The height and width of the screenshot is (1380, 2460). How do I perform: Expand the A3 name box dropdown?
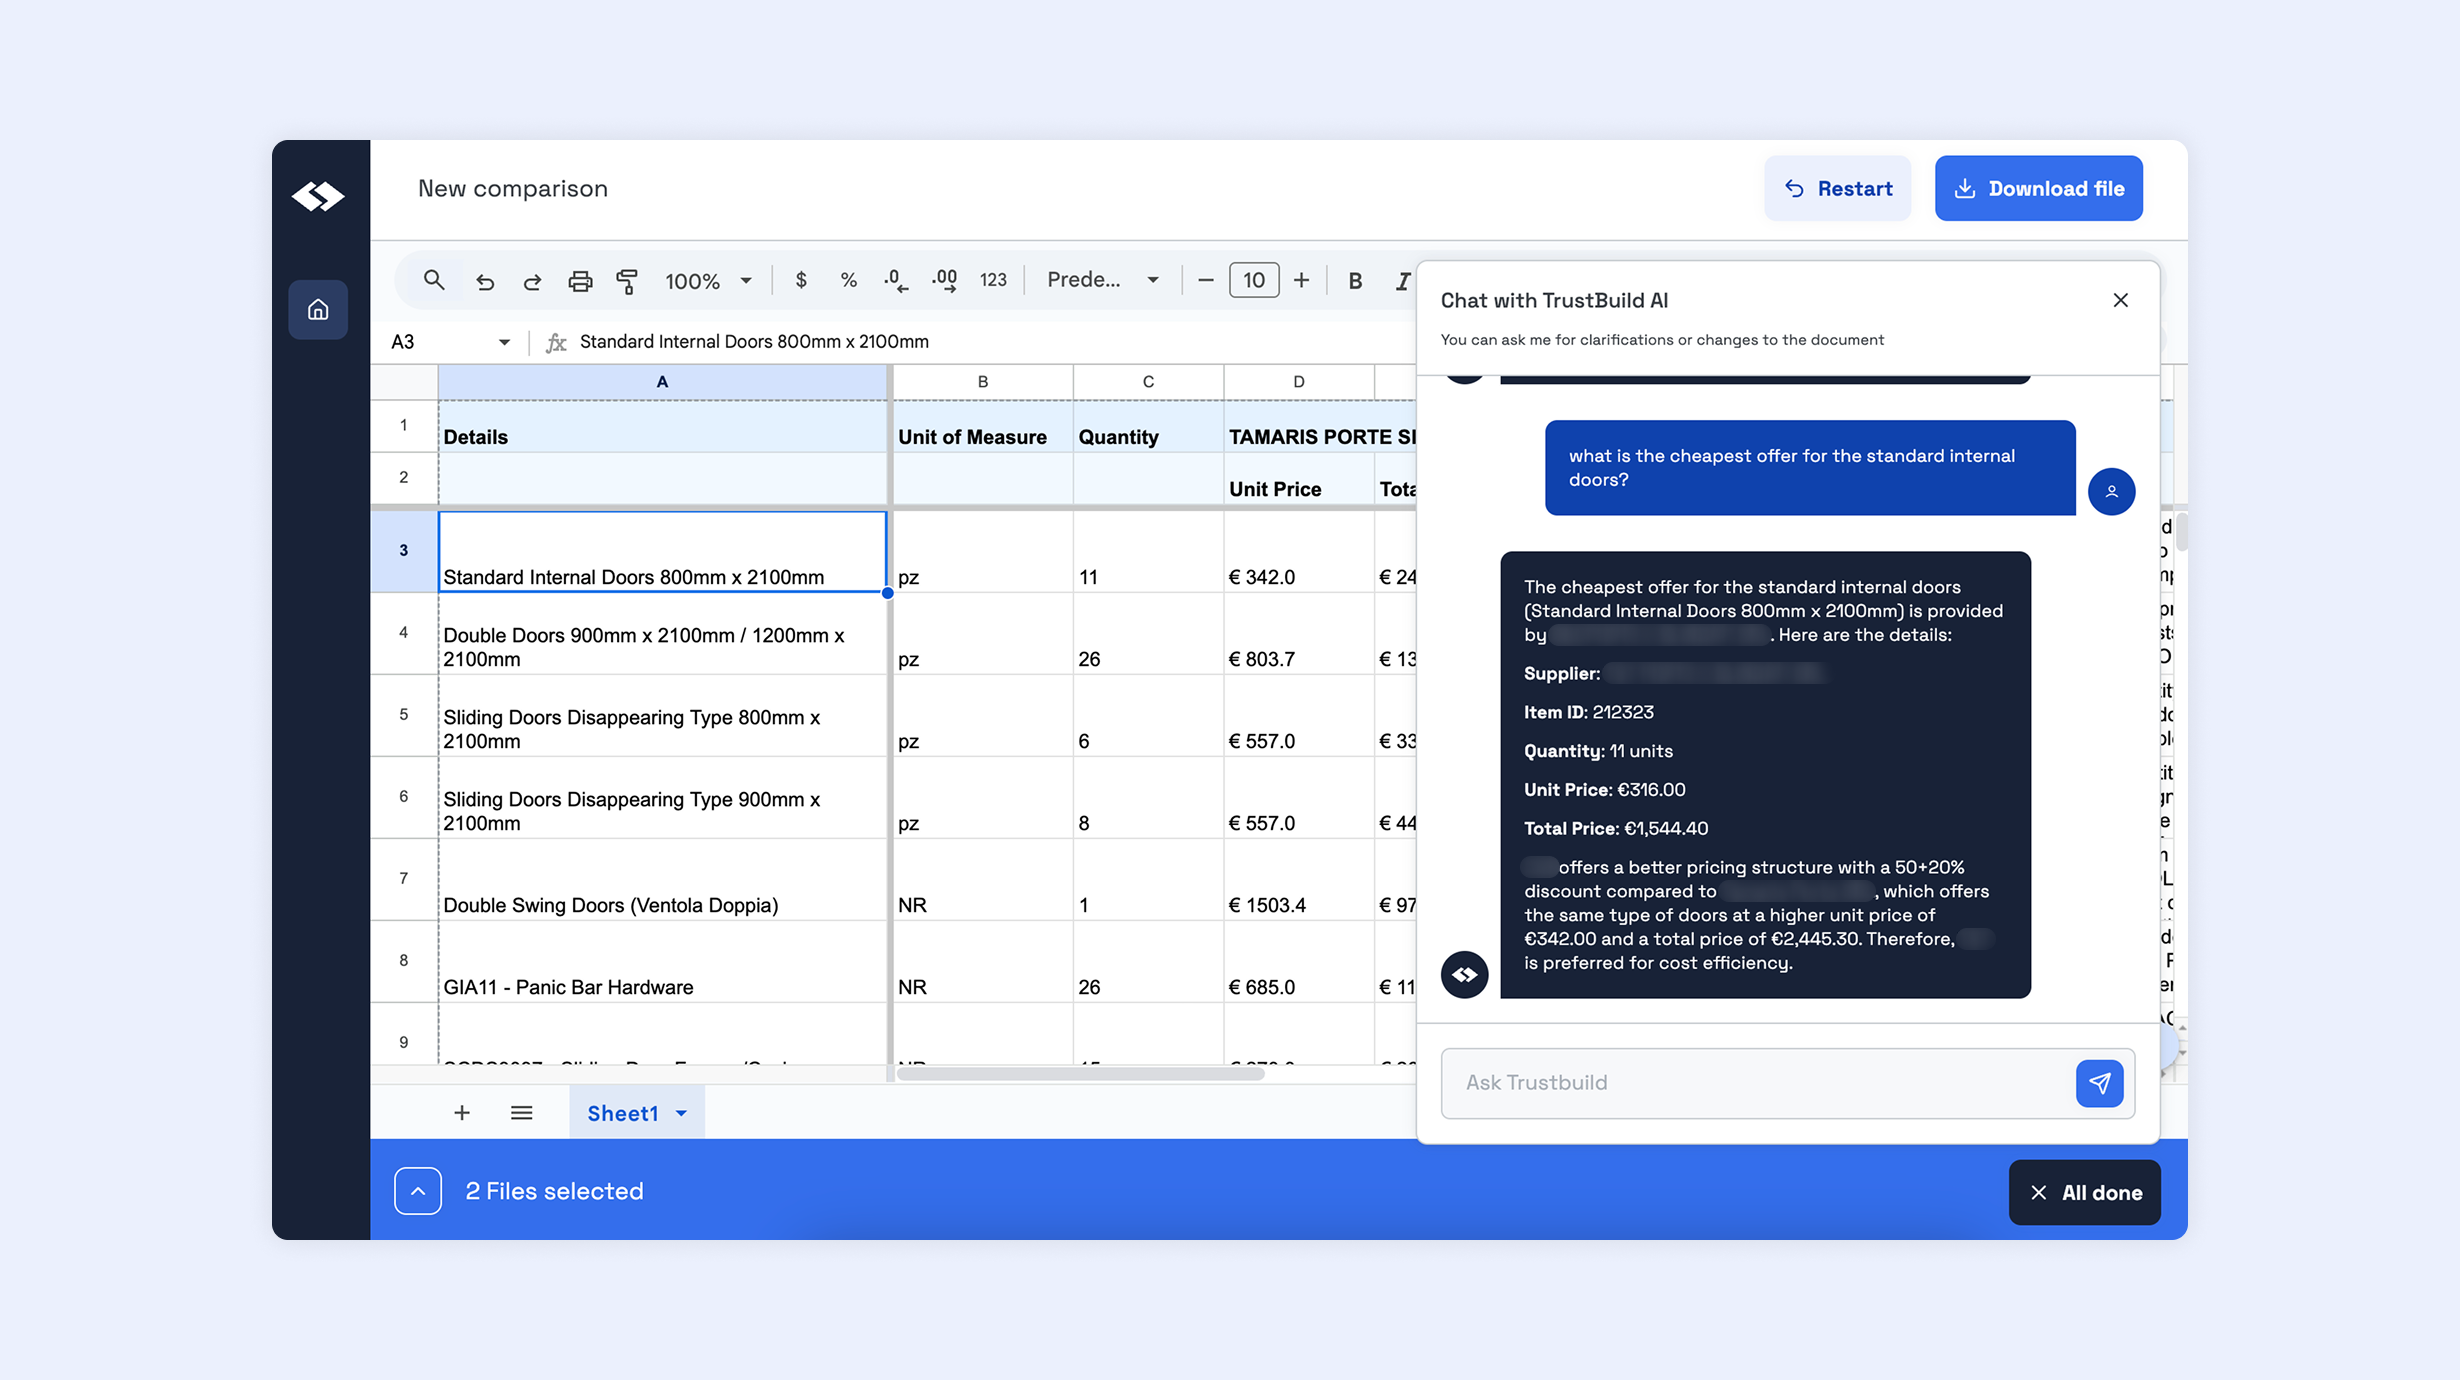[x=504, y=342]
